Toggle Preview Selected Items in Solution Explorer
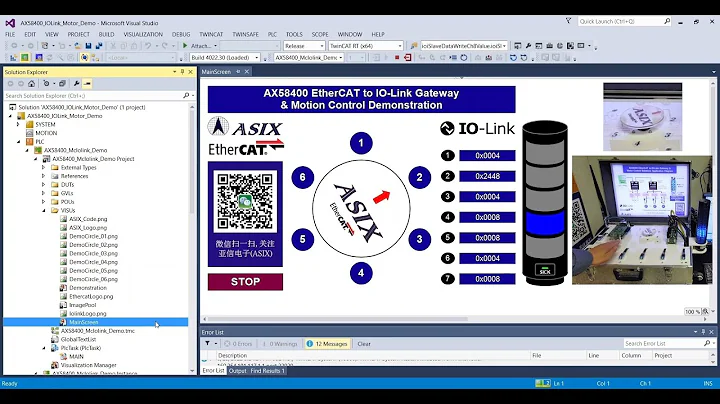720x404 pixels. (x=87, y=84)
